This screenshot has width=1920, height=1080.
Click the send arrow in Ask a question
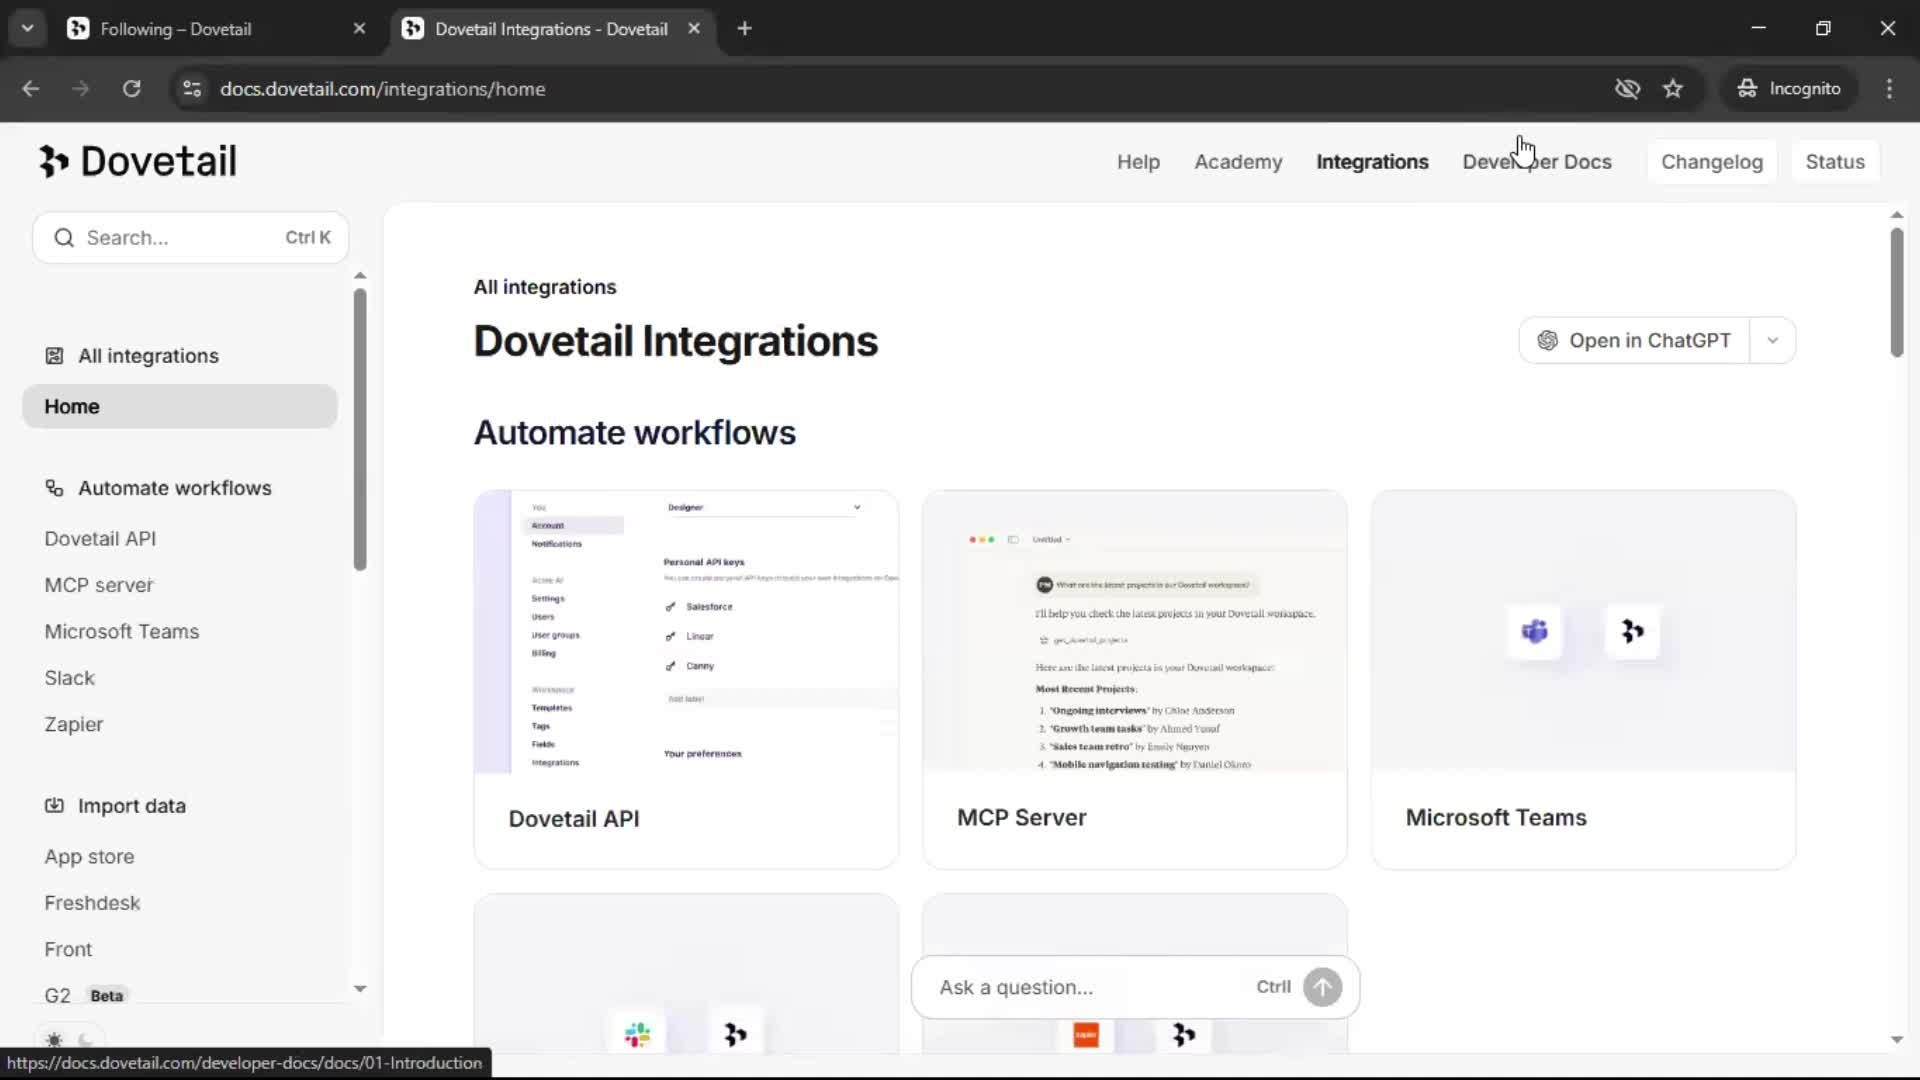[x=1322, y=987]
